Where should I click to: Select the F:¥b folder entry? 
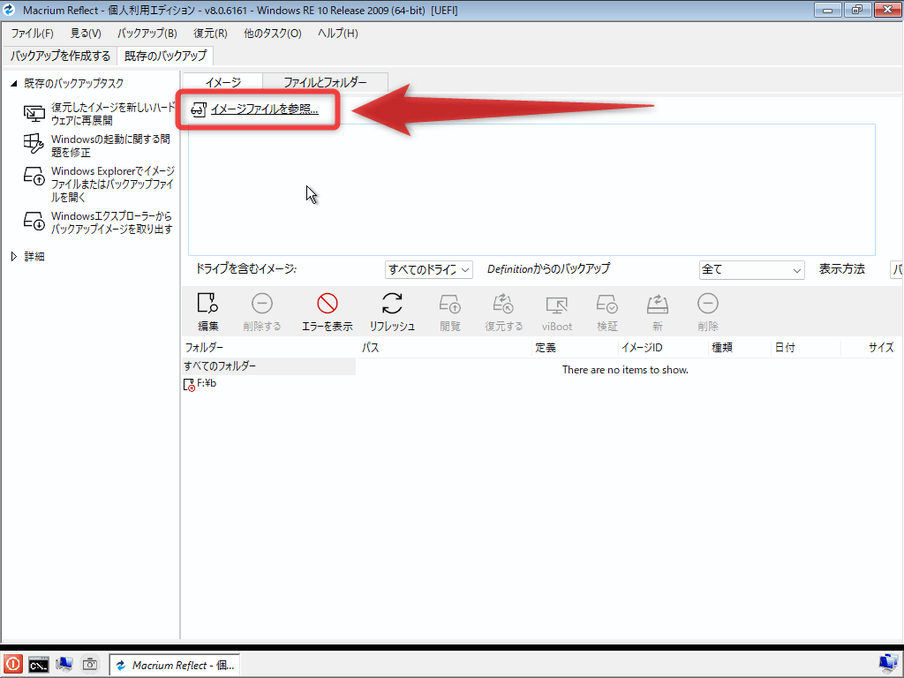point(206,383)
